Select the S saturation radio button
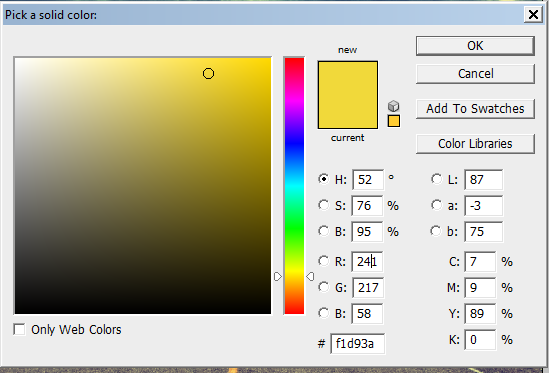This screenshot has width=549, height=373. (x=324, y=205)
